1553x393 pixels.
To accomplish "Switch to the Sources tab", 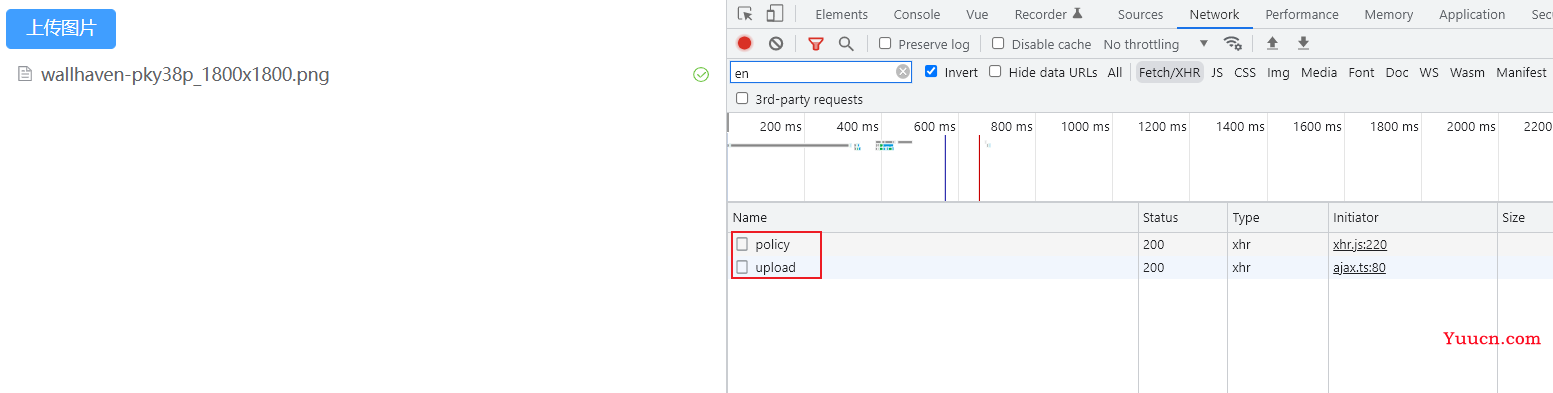I will [x=1141, y=14].
